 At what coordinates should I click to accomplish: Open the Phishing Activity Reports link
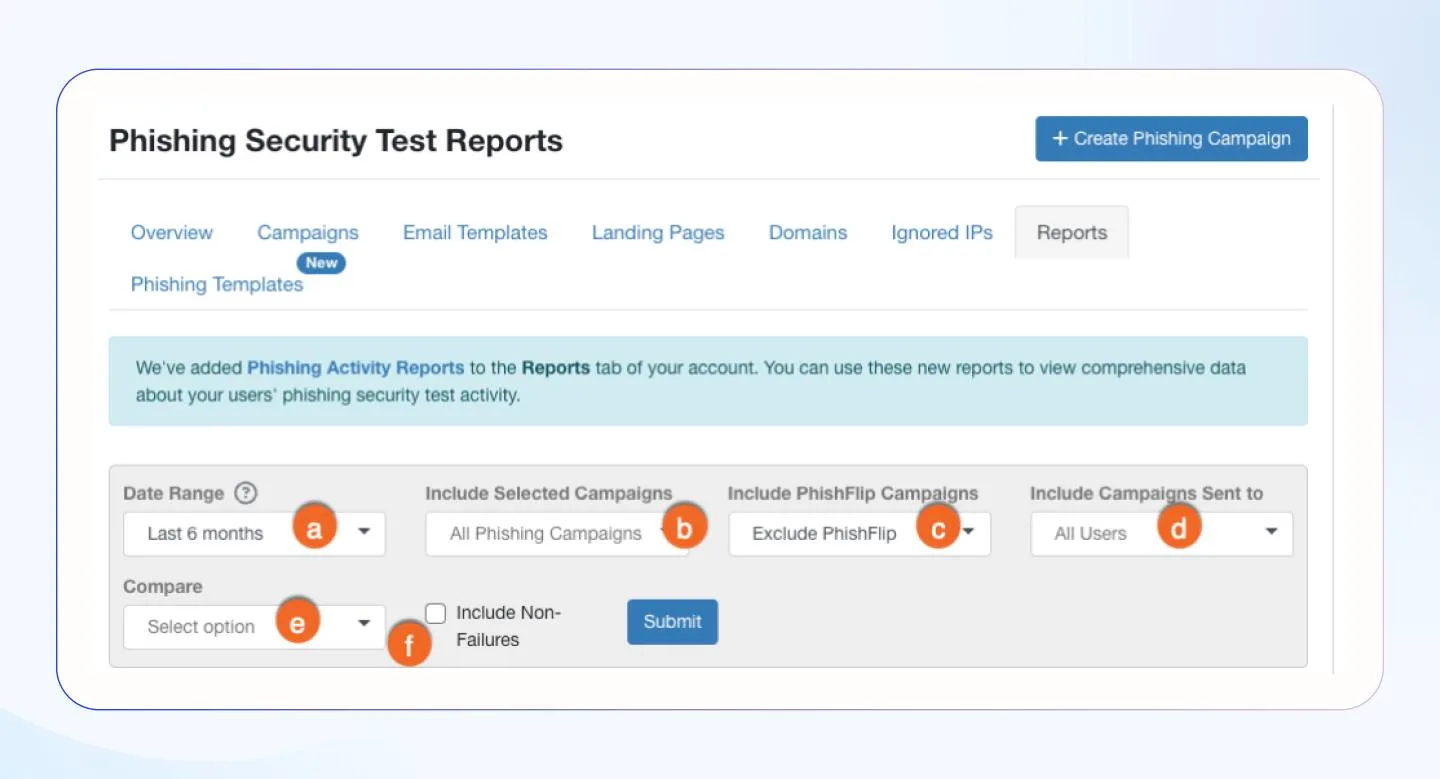[x=355, y=367]
